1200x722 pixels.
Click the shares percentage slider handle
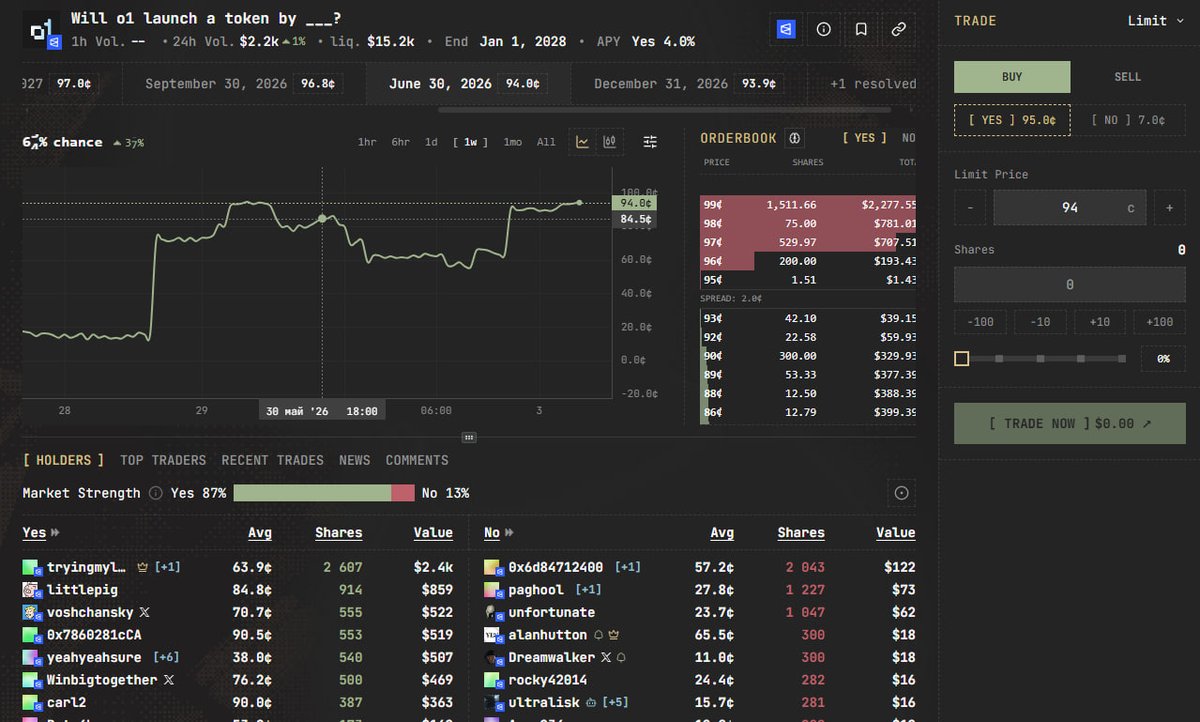[x=962, y=359]
